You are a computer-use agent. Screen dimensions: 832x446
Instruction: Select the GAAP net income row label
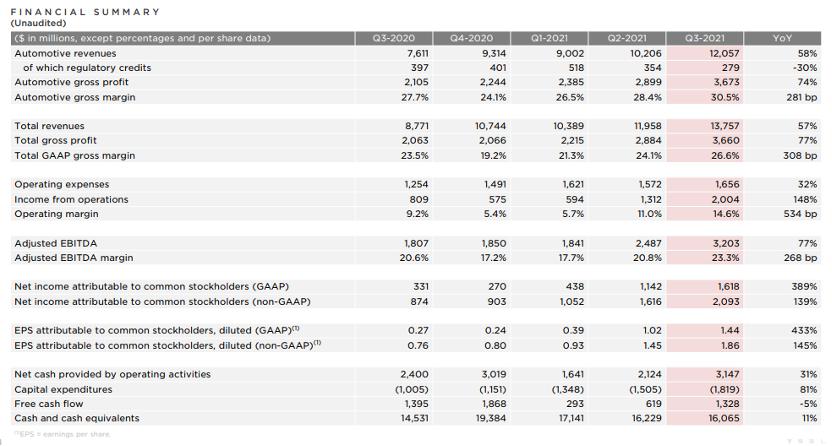152,286
